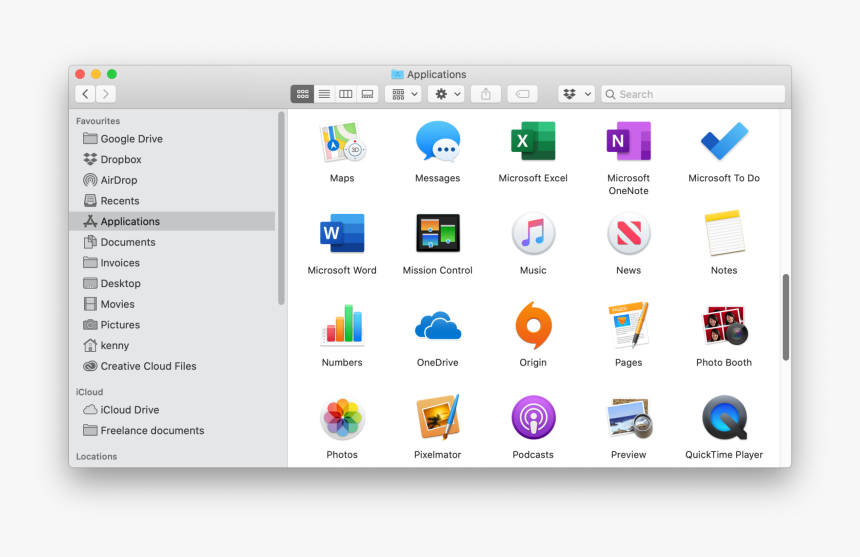
Task: Open Movies in the sidebar
Action: pyautogui.click(x=172, y=304)
